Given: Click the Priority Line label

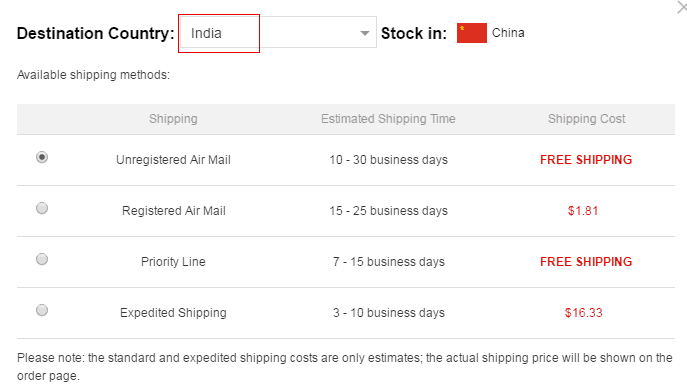Looking at the screenshot, I should point(173,262).
